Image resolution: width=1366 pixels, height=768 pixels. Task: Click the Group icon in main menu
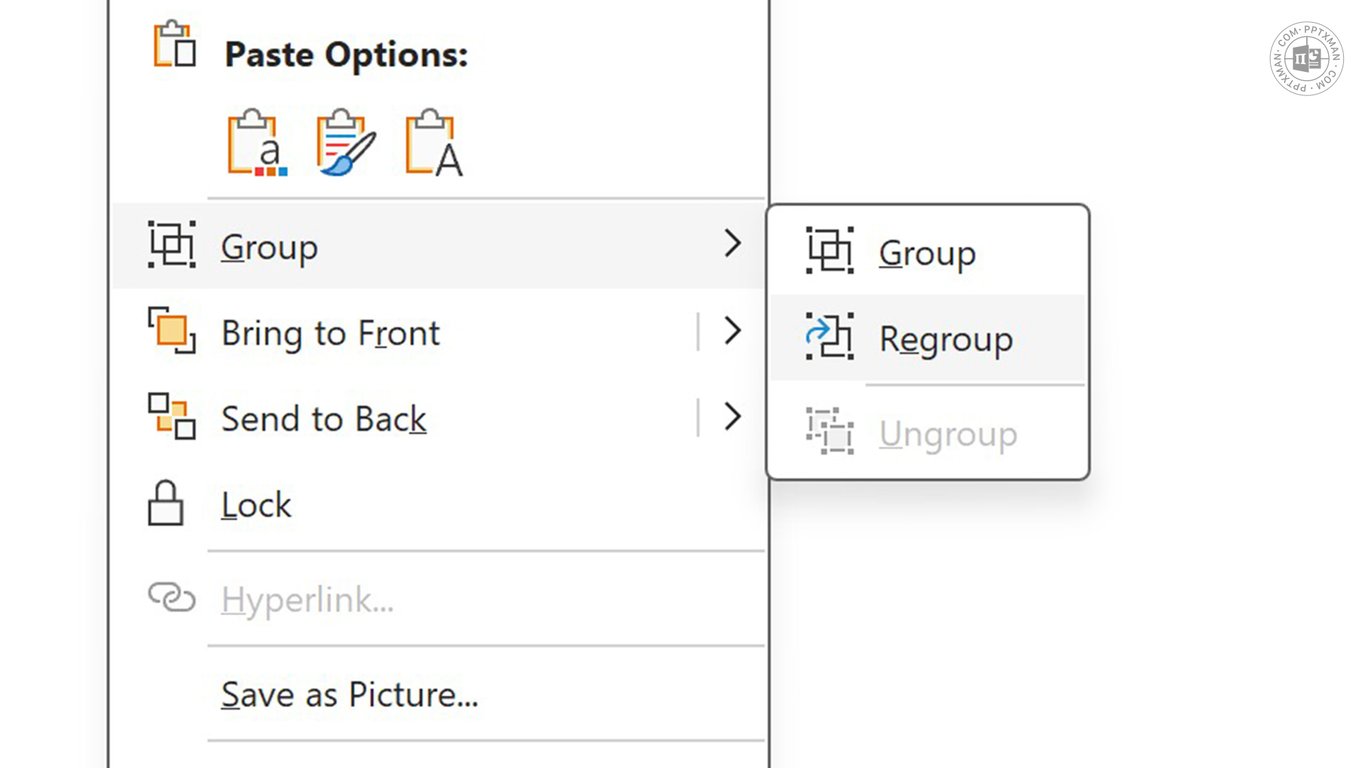(x=171, y=245)
